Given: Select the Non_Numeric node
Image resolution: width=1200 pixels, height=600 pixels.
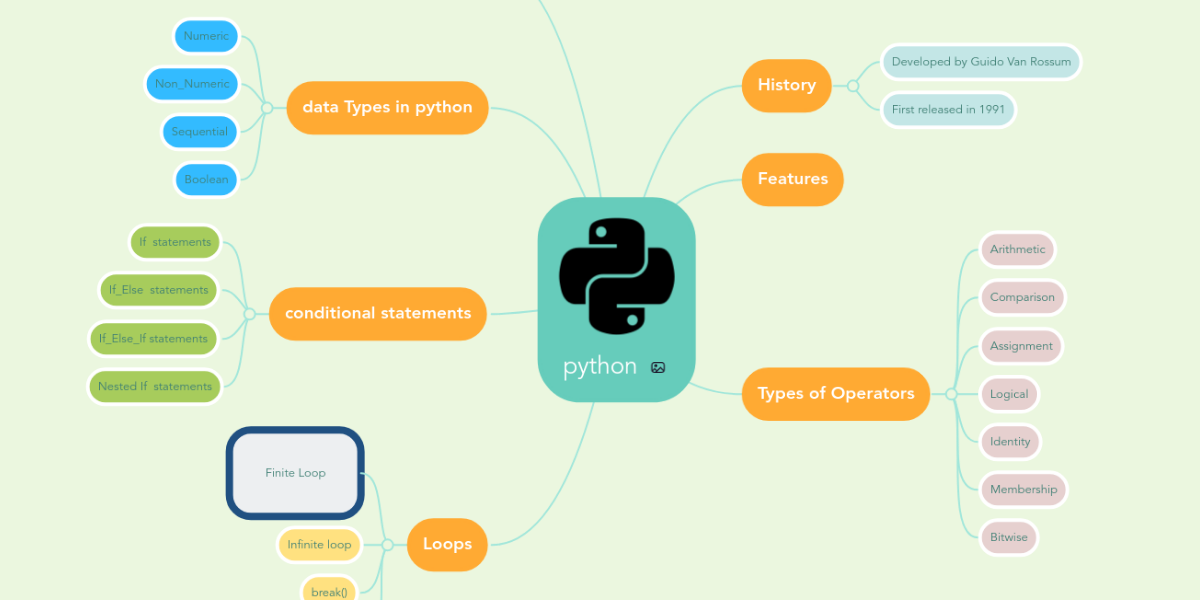Looking at the screenshot, I should 192,84.
